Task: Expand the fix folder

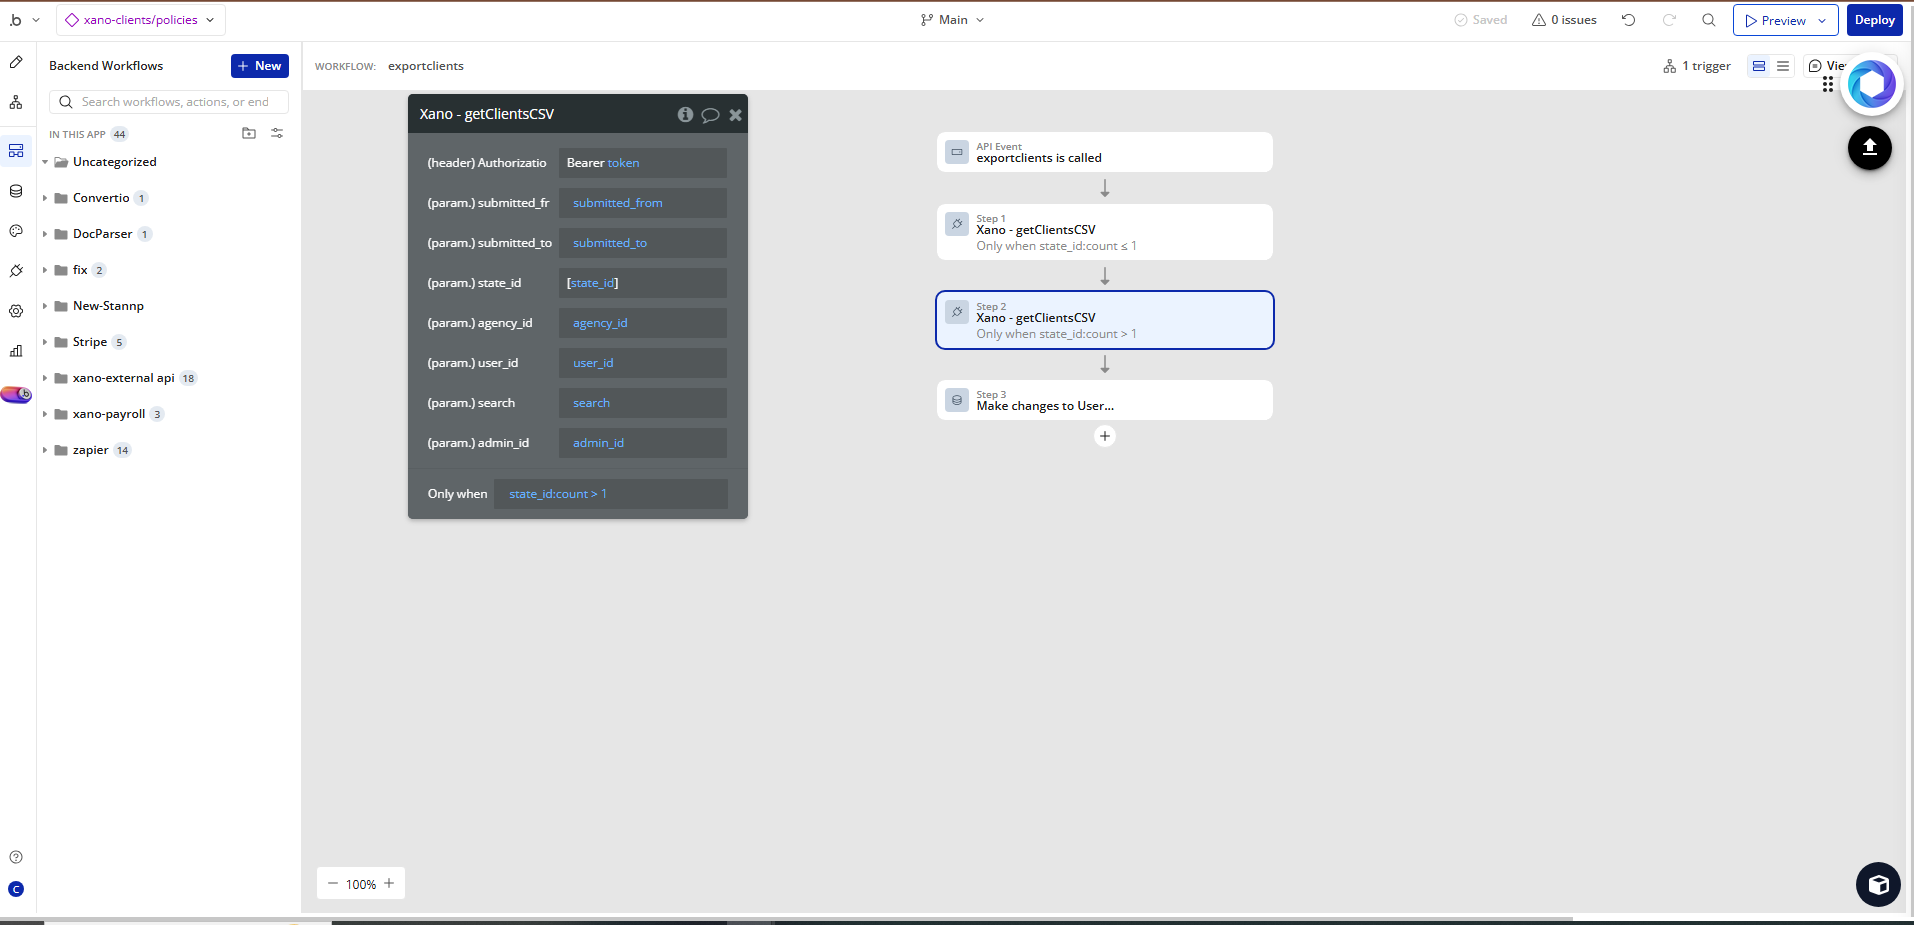Action: (45, 270)
